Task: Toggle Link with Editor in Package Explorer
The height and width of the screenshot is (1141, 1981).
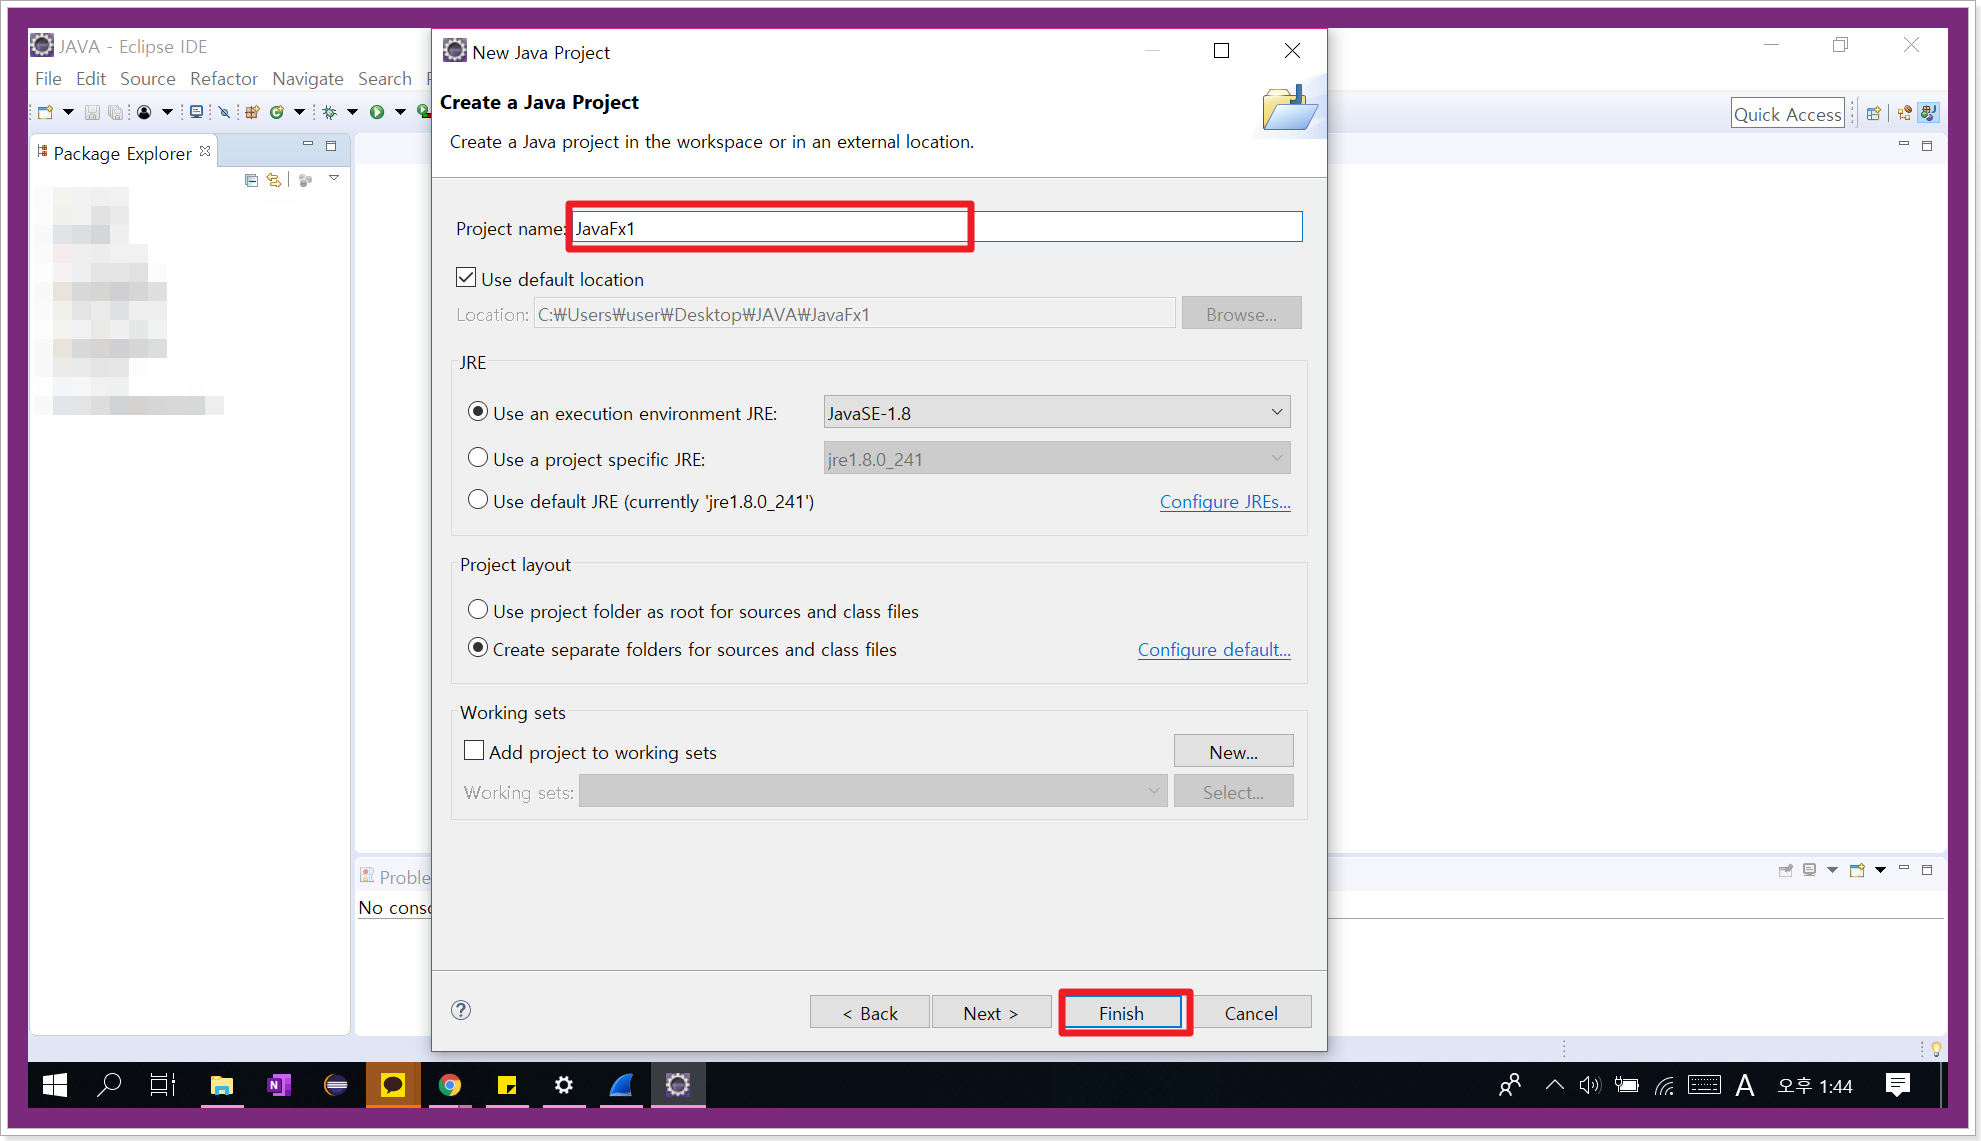Action: [274, 180]
